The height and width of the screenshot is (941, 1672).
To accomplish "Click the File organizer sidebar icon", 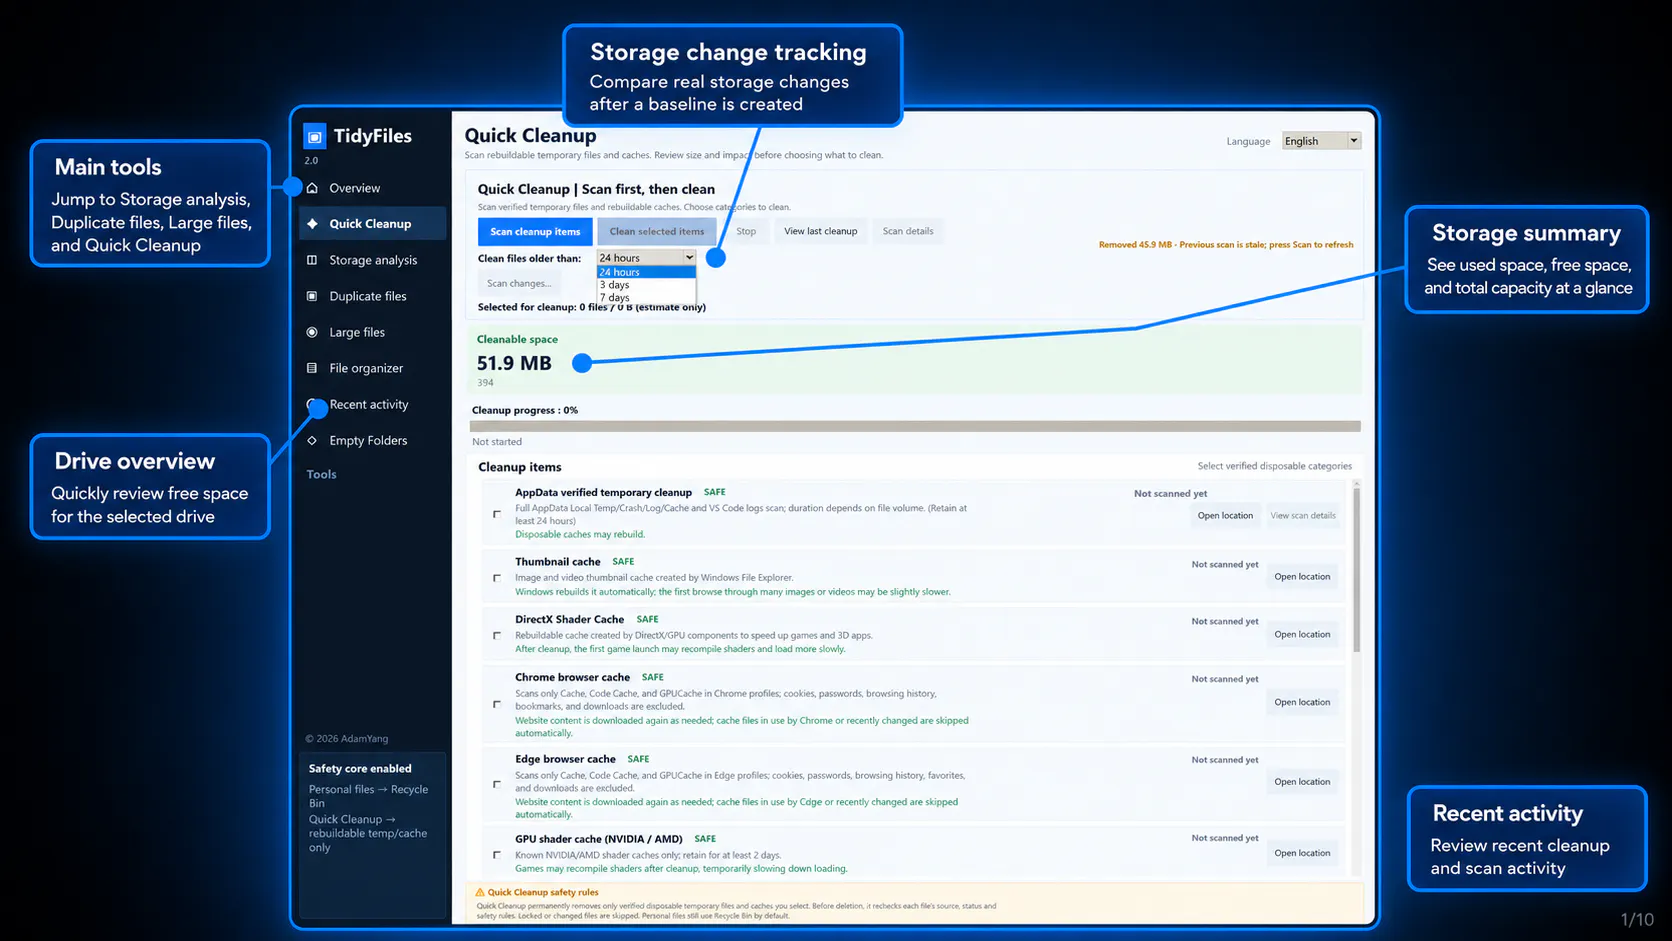I will click(x=312, y=368).
